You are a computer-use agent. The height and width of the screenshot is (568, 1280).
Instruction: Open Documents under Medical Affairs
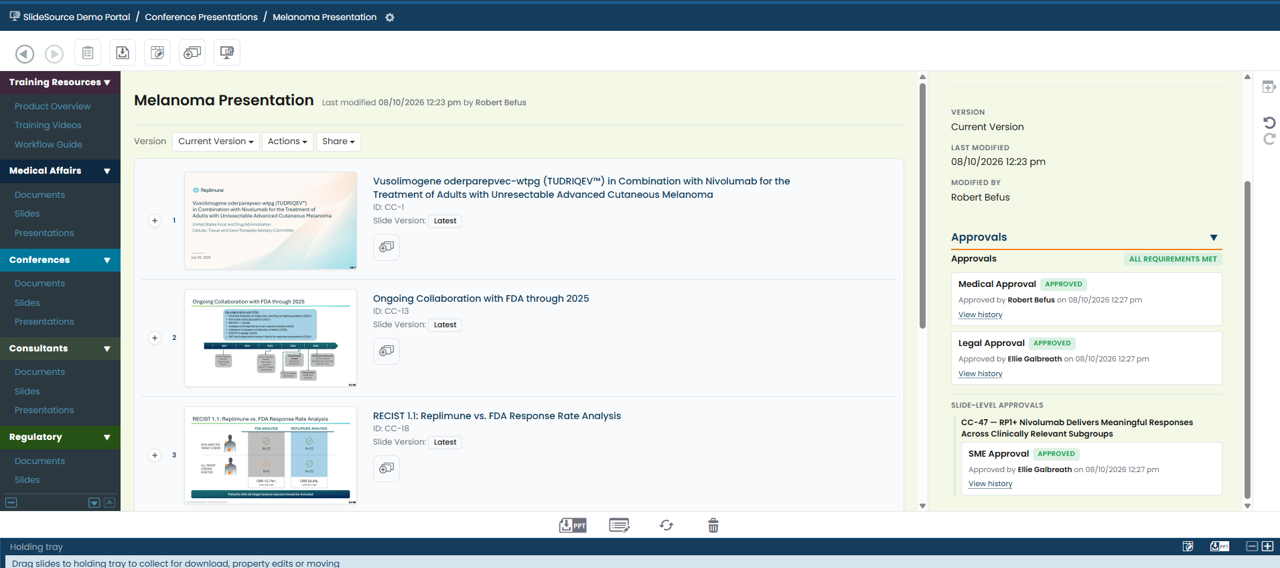coord(39,195)
